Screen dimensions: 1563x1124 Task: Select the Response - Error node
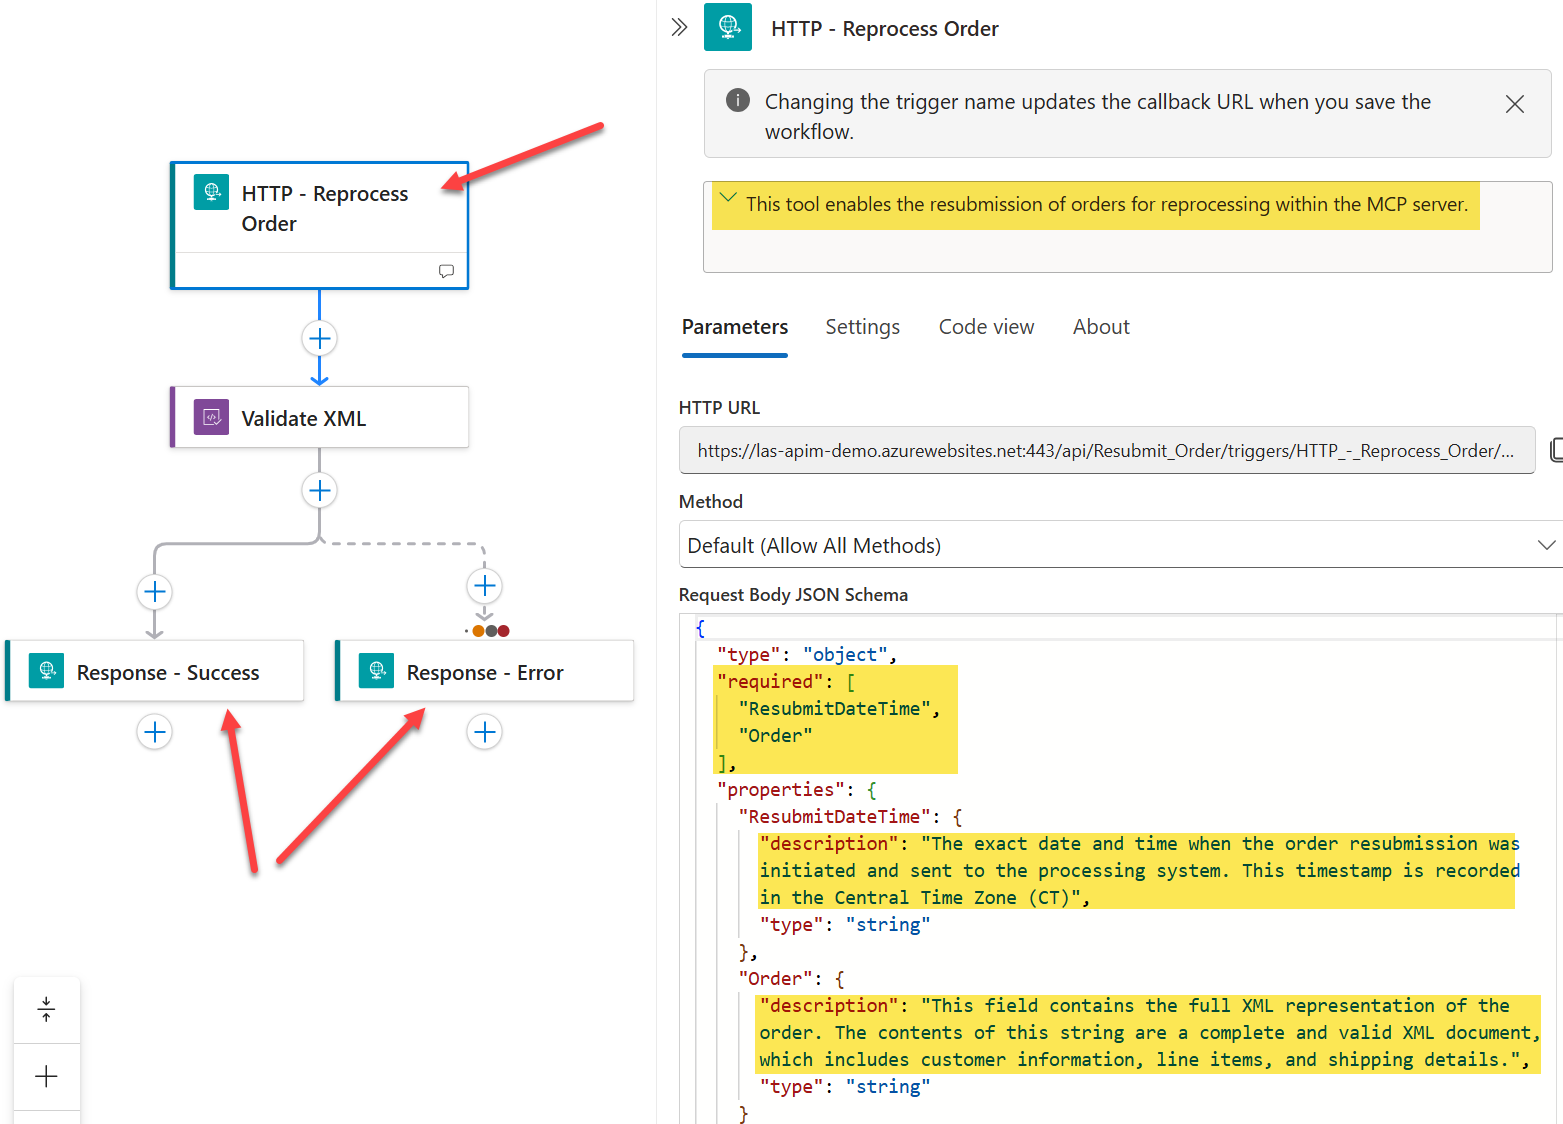tap(485, 671)
